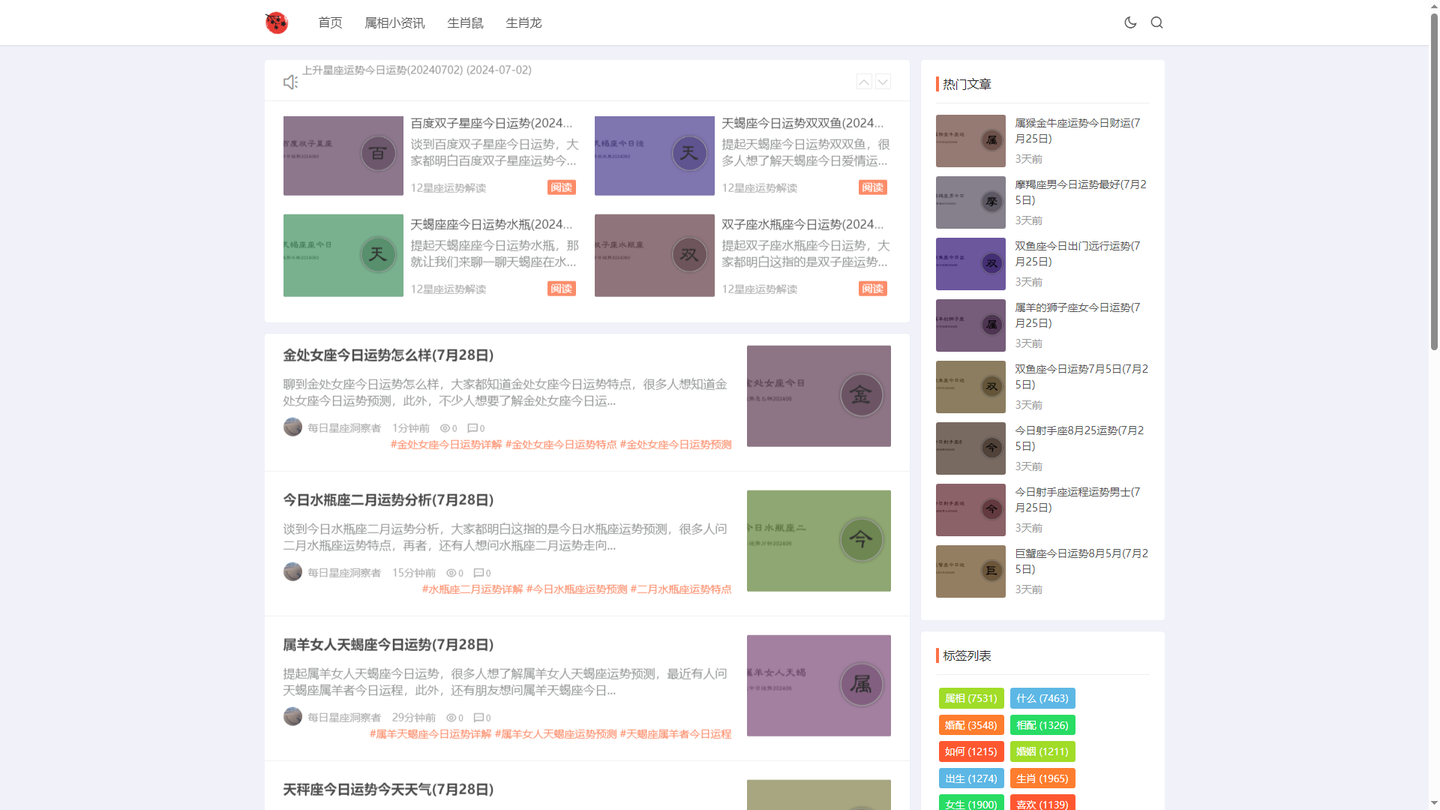Select the 生肖 (1965) tag
Image resolution: width=1440 pixels, height=810 pixels.
(x=1042, y=778)
